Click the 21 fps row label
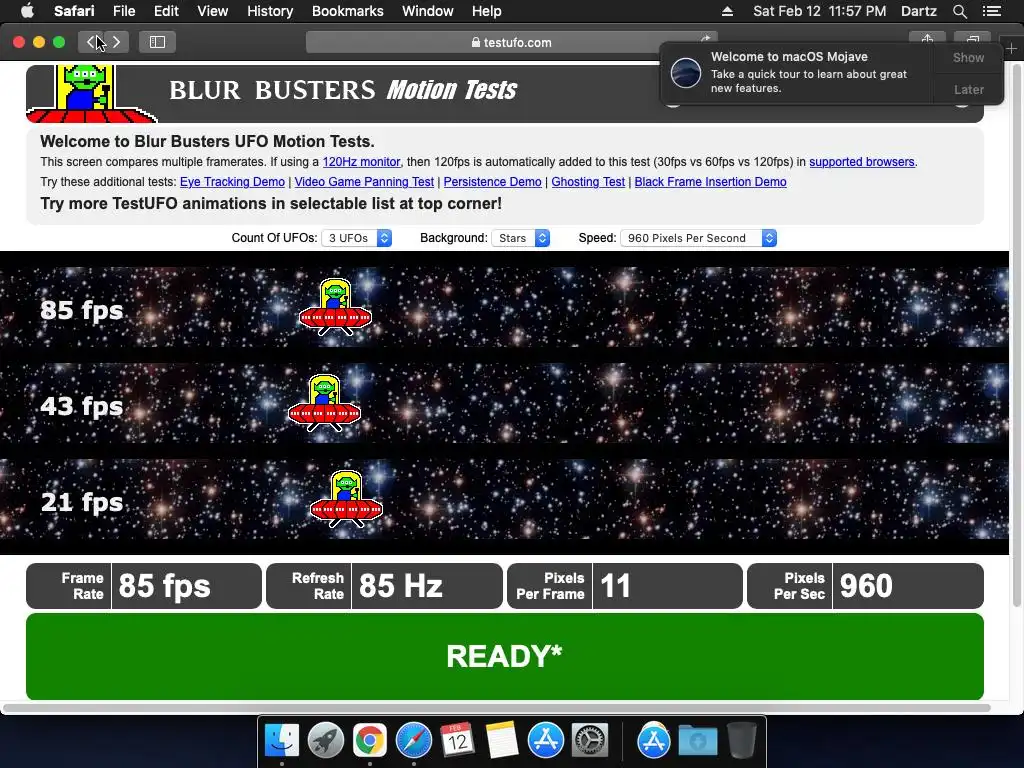This screenshot has width=1024, height=768. click(x=82, y=502)
